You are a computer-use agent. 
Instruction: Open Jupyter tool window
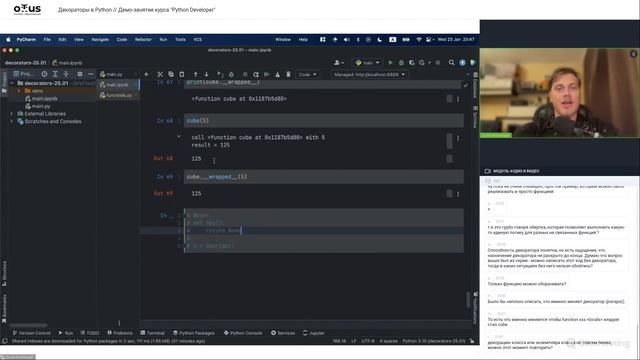tap(313, 333)
